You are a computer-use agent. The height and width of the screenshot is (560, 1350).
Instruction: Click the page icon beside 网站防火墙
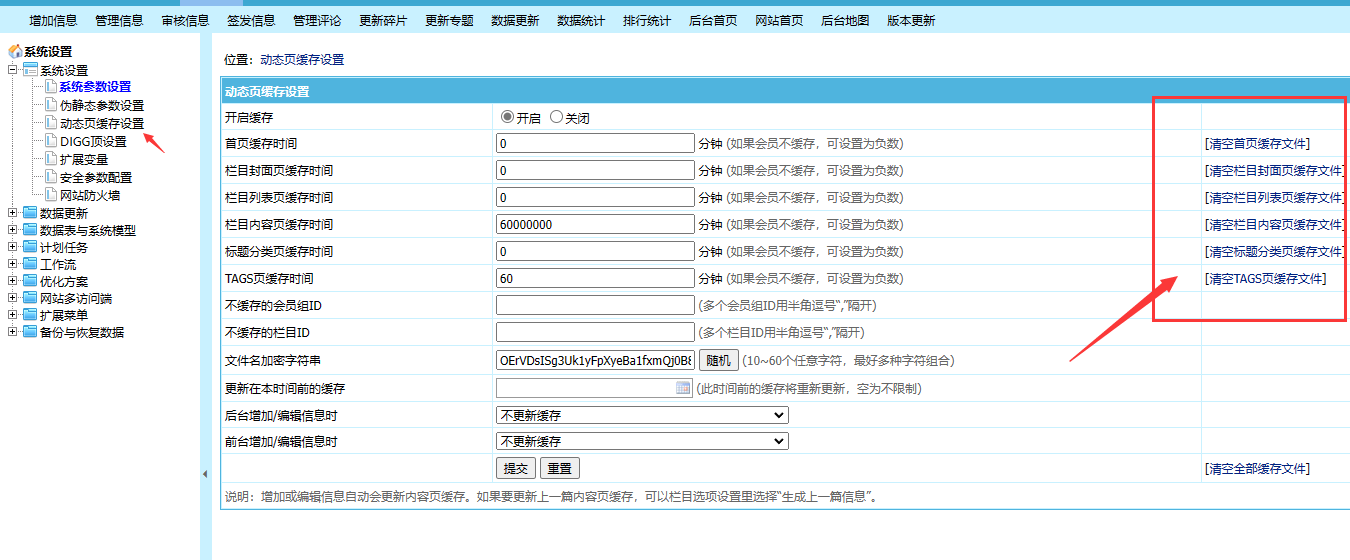[51, 196]
